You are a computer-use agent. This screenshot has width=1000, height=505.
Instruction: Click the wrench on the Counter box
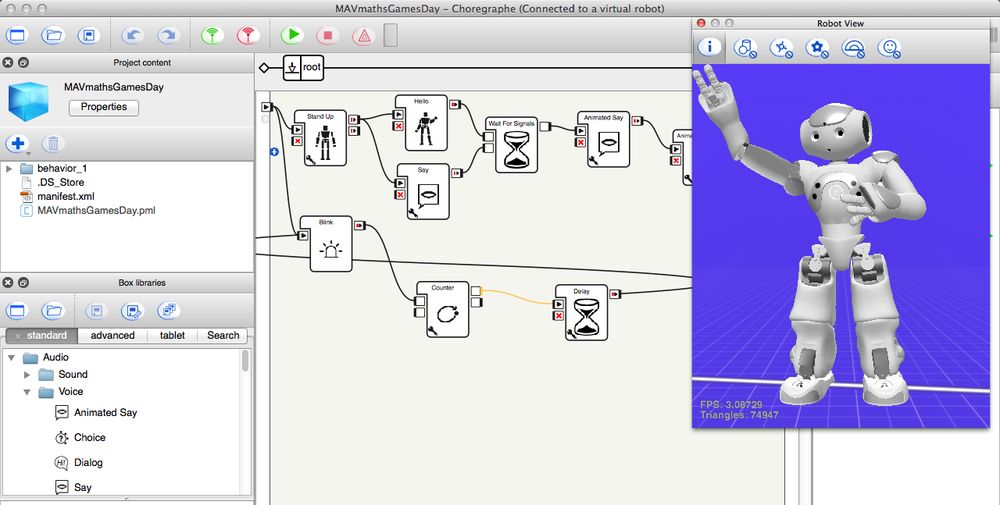pos(434,329)
